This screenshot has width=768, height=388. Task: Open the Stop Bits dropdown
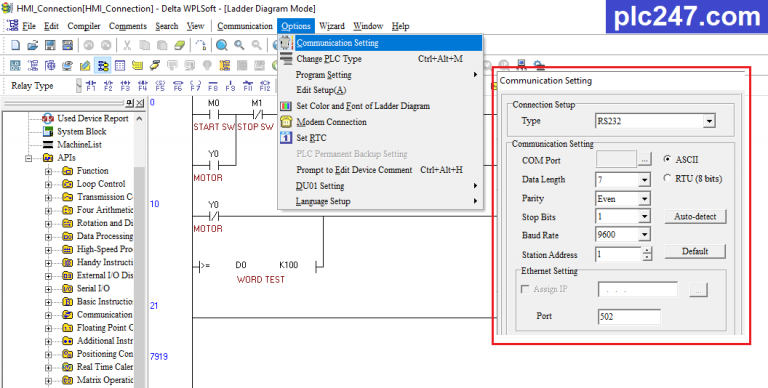coord(645,217)
